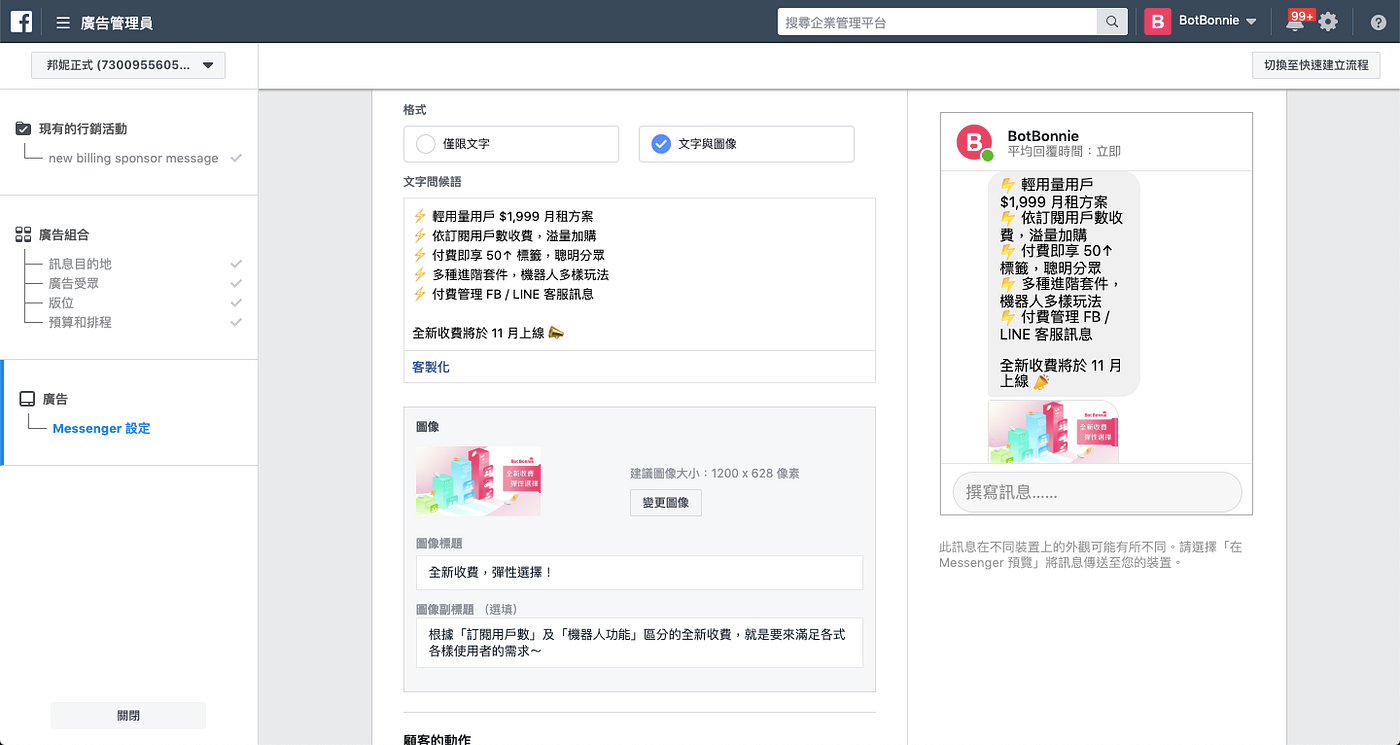Select the 文字與圖像 format option
1400x745 pixels.
click(x=747, y=144)
